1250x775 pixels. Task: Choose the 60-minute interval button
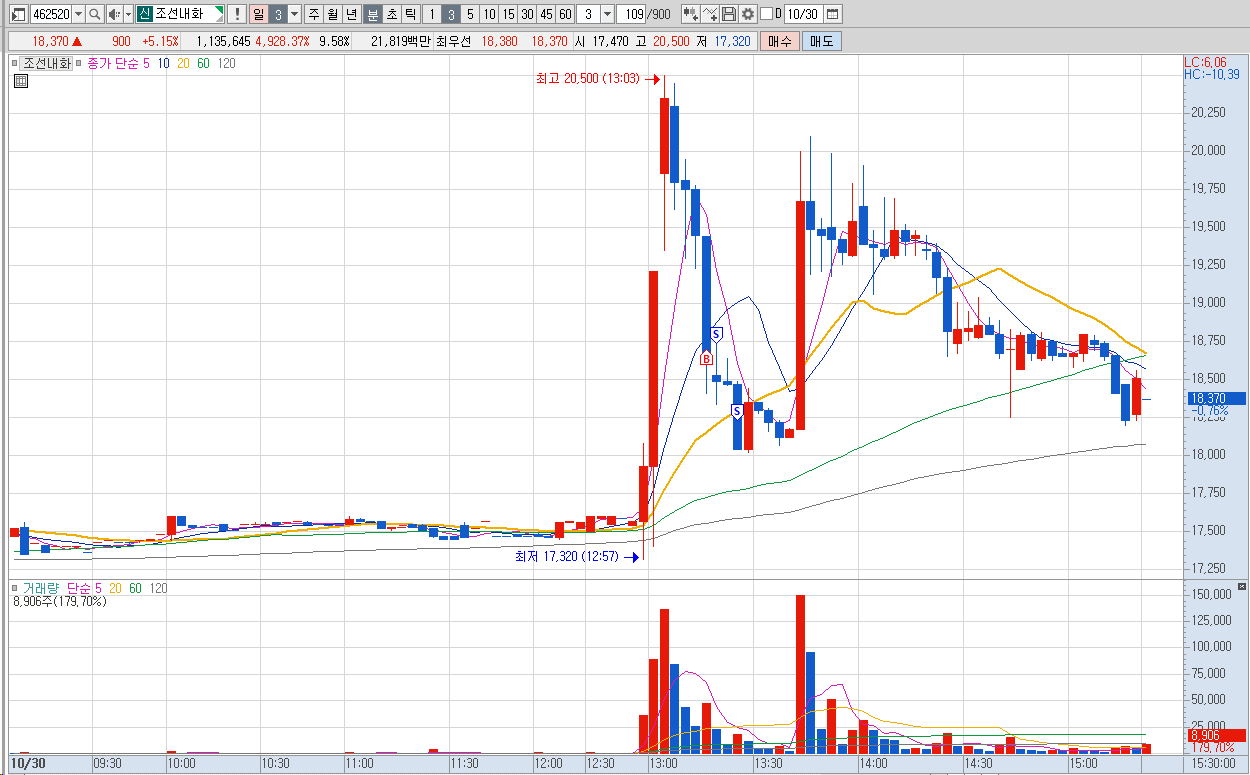565,14
